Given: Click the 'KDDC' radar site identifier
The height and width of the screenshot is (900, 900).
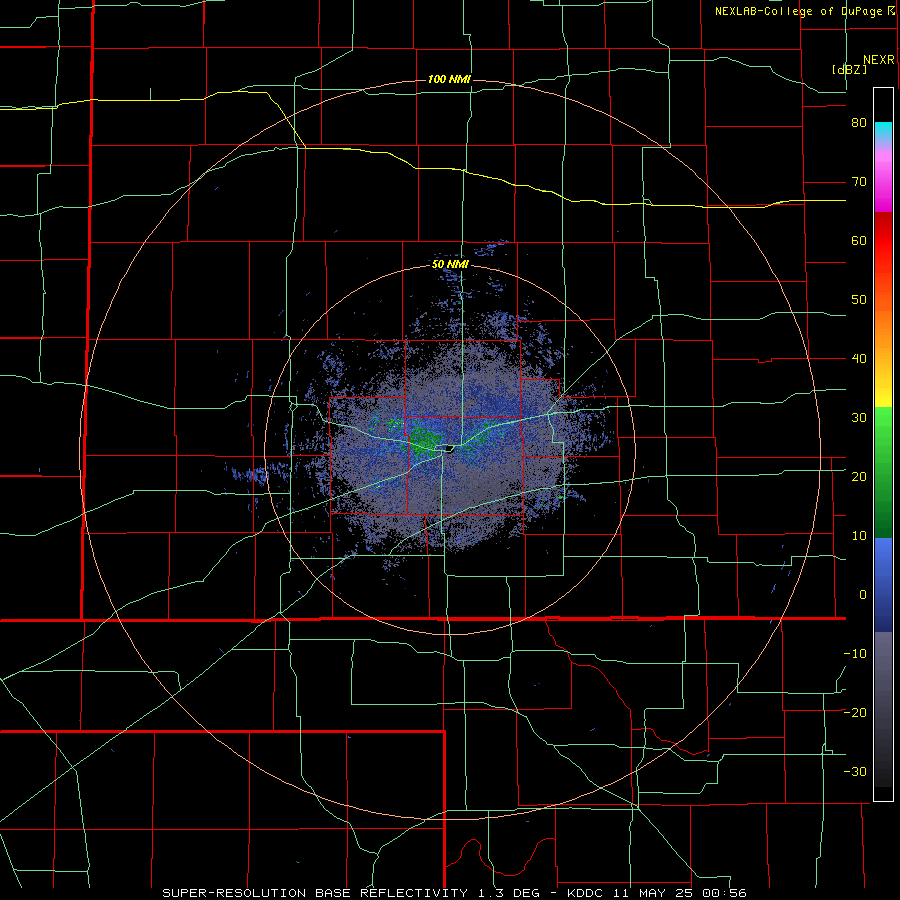Looking at the screenshot, I should click(585, 893).
